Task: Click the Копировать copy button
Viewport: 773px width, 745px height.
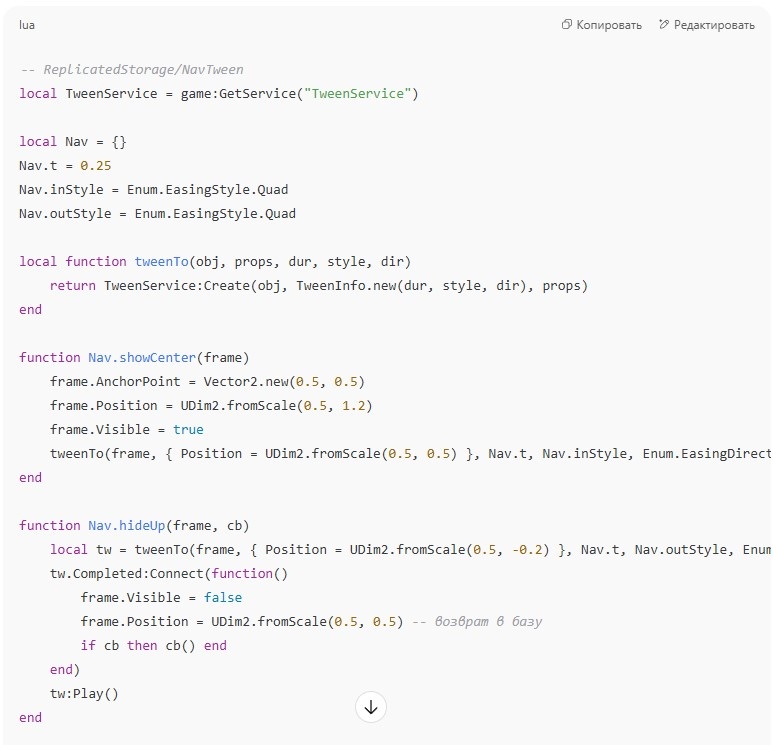Action: [601, 25]
